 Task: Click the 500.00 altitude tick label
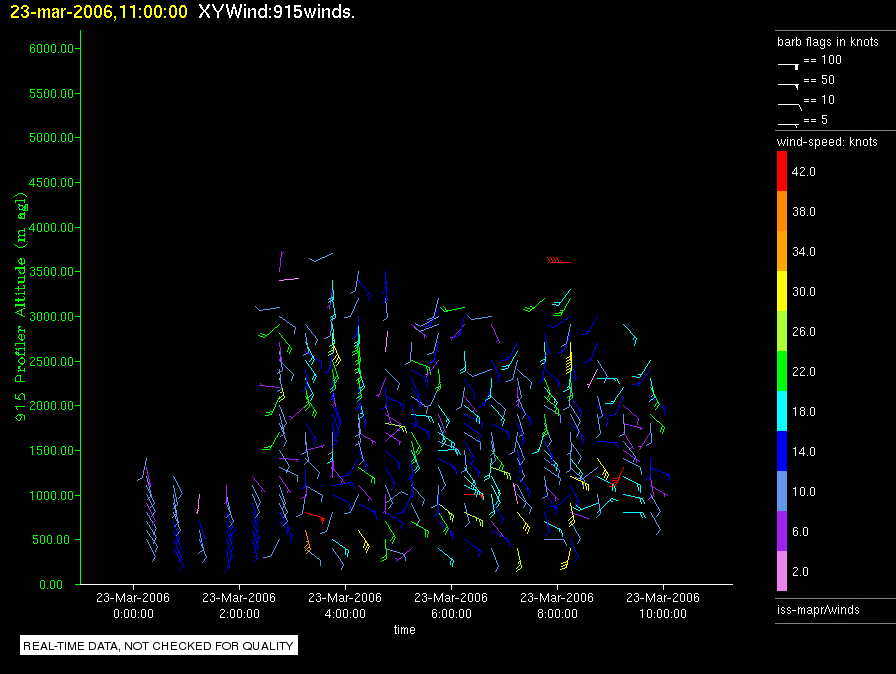coord(55,540)
